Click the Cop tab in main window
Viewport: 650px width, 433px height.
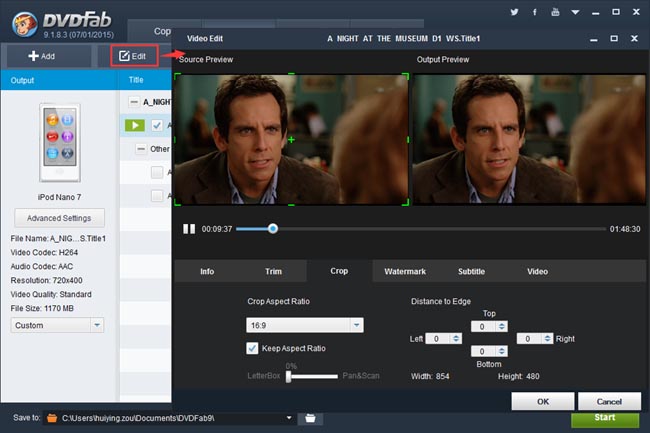click(162, 31)
